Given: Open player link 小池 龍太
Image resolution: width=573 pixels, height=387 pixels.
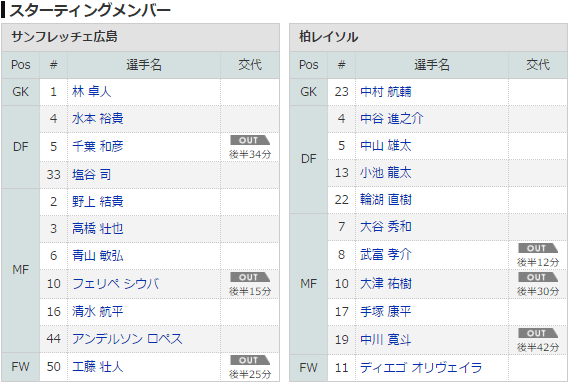Looking at the screenshot, I should [386, 173].
